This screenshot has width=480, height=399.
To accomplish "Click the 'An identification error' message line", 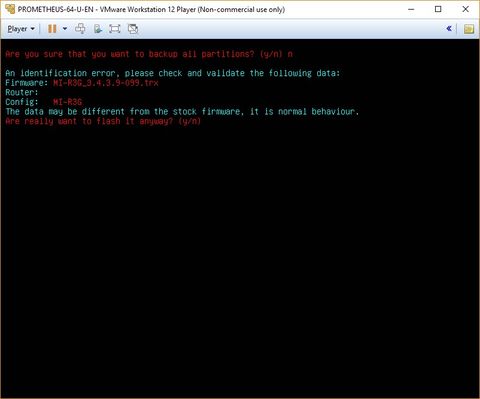I will pyautogui.click(x=173, y=73).
